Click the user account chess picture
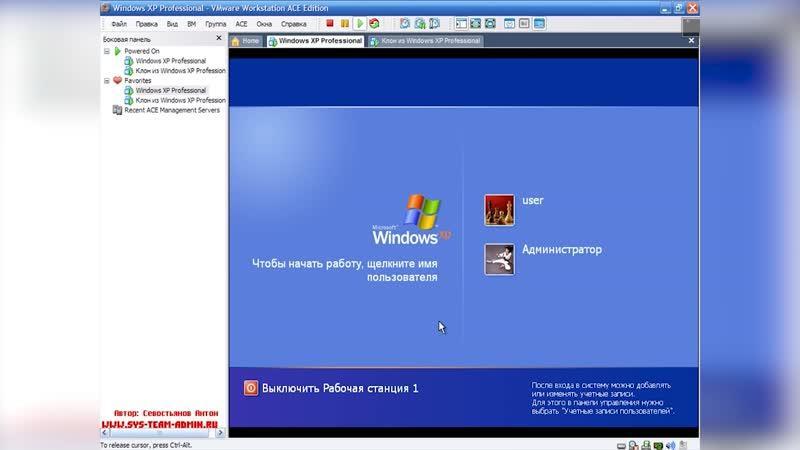The width and height of the screenshot is (800, 450). [x=499, y=209]
